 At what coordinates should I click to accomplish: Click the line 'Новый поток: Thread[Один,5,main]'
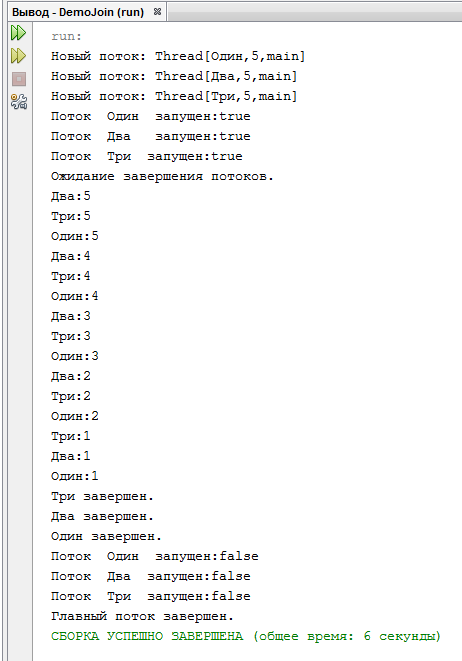(178, 56)
